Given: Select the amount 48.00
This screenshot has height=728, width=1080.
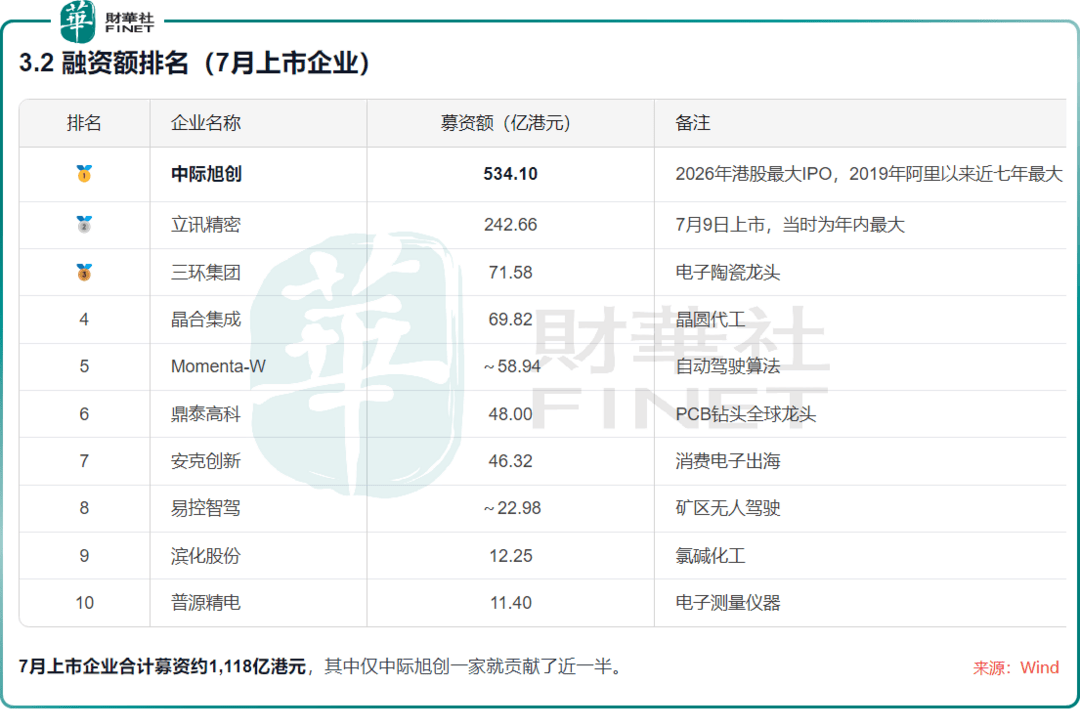Looking at the screenshot, I should point(510,414).
